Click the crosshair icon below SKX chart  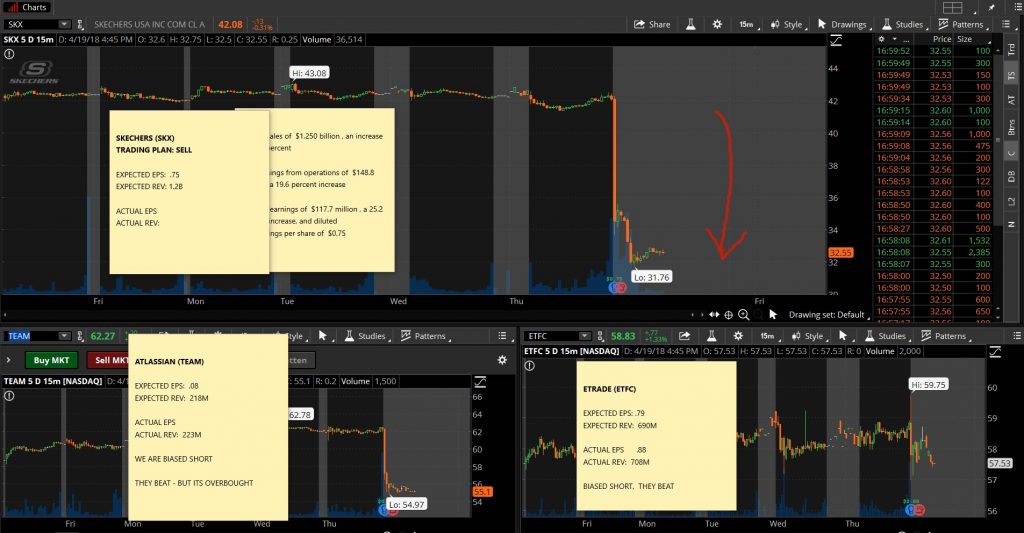tap(728, 315)
